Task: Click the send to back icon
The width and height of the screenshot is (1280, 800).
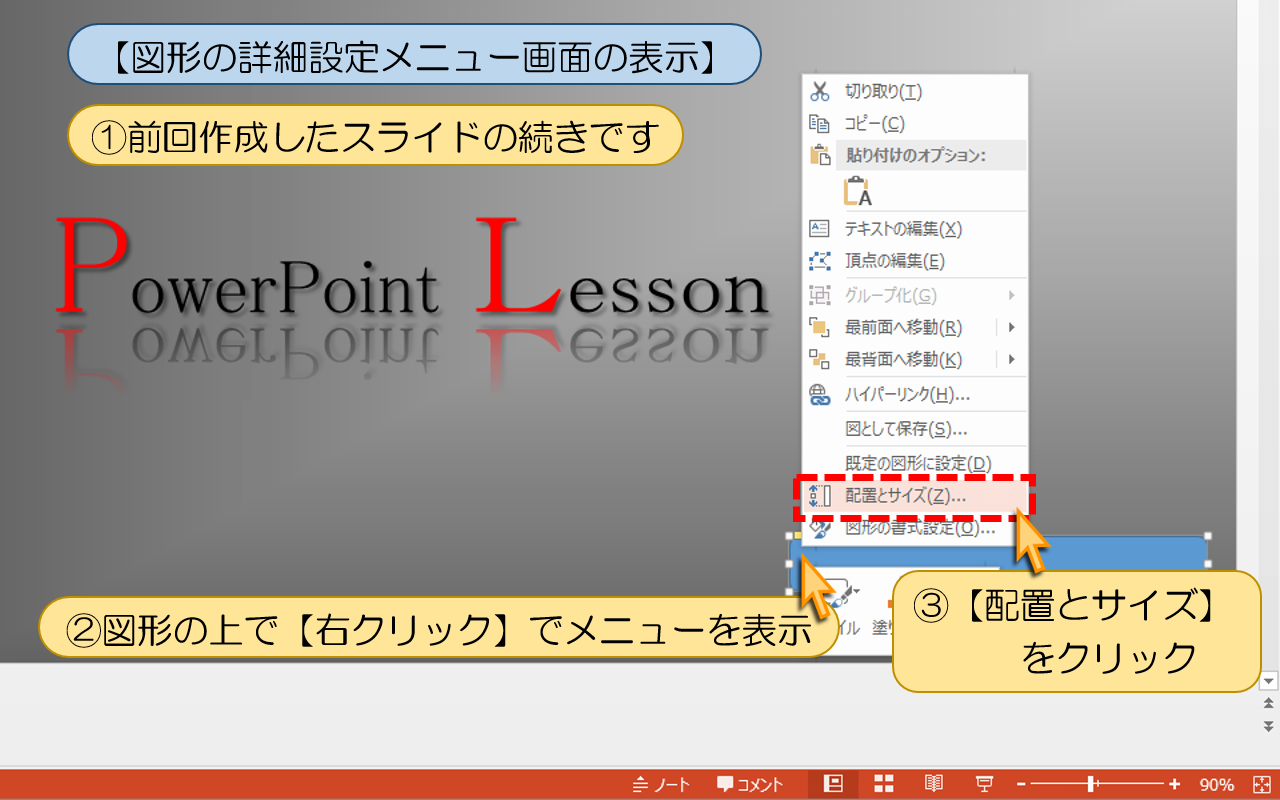Action: tap(819, 359)
